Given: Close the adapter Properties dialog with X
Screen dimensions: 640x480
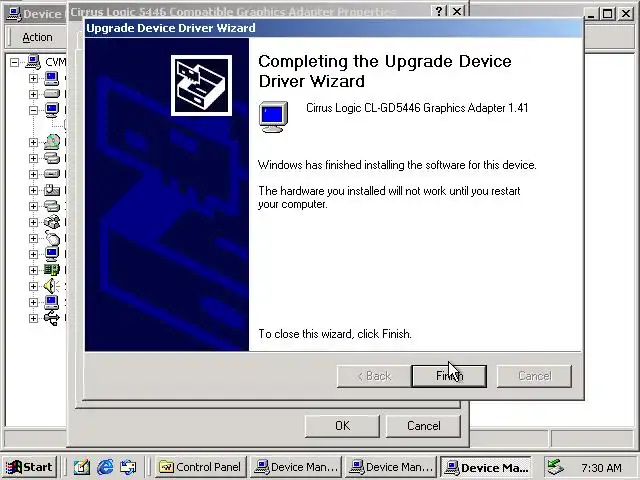Looking at the screenshot, I should click(x=457, y=11).
